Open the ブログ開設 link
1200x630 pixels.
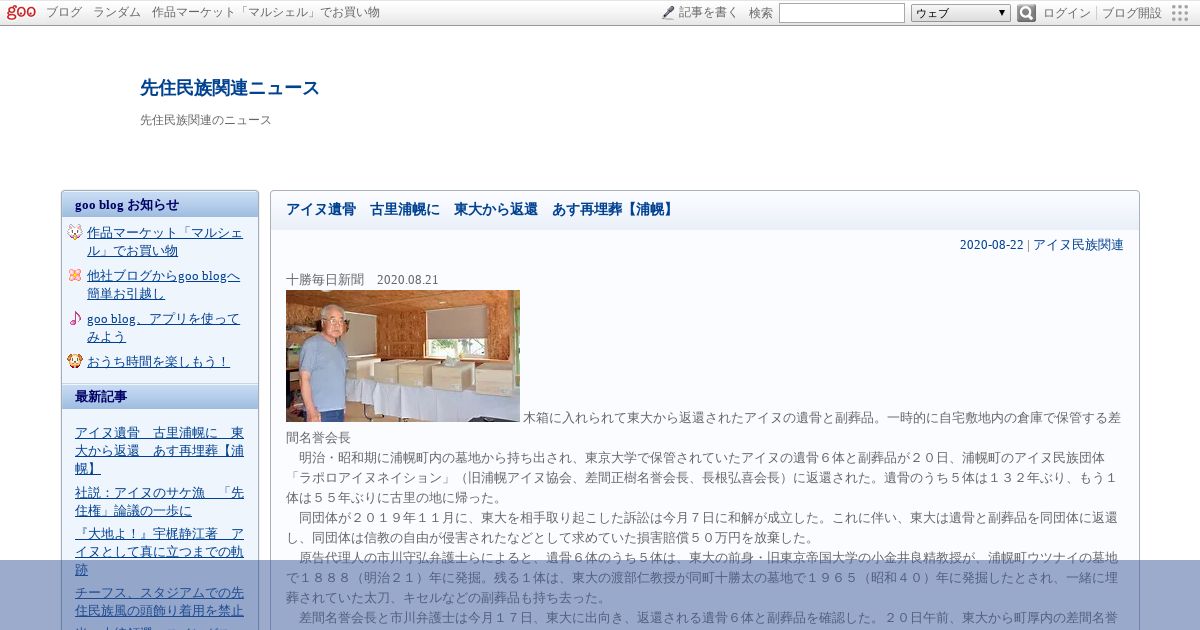point(1132,13)
